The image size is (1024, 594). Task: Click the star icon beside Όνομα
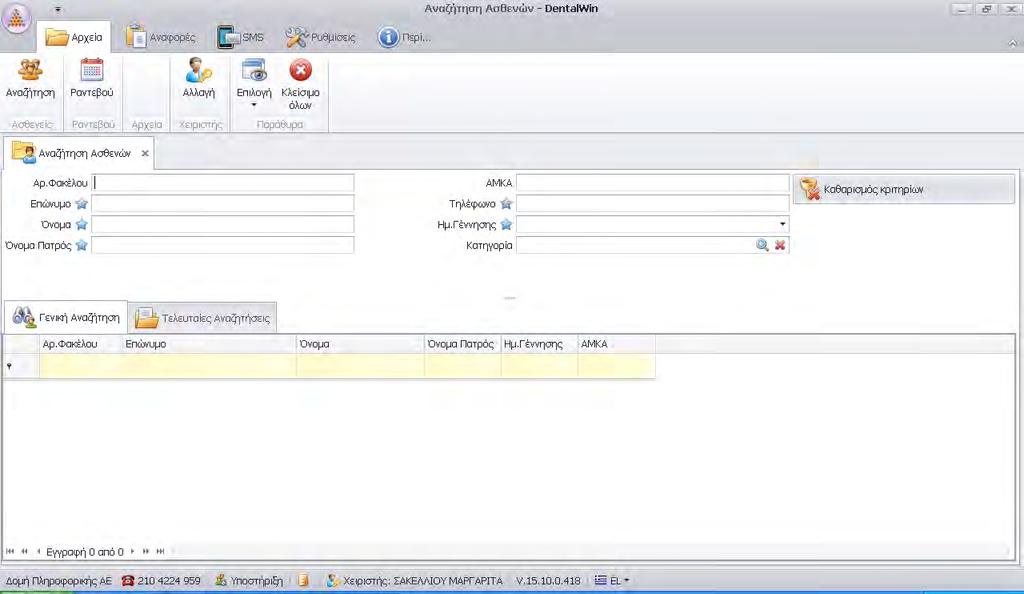(82, 225)
